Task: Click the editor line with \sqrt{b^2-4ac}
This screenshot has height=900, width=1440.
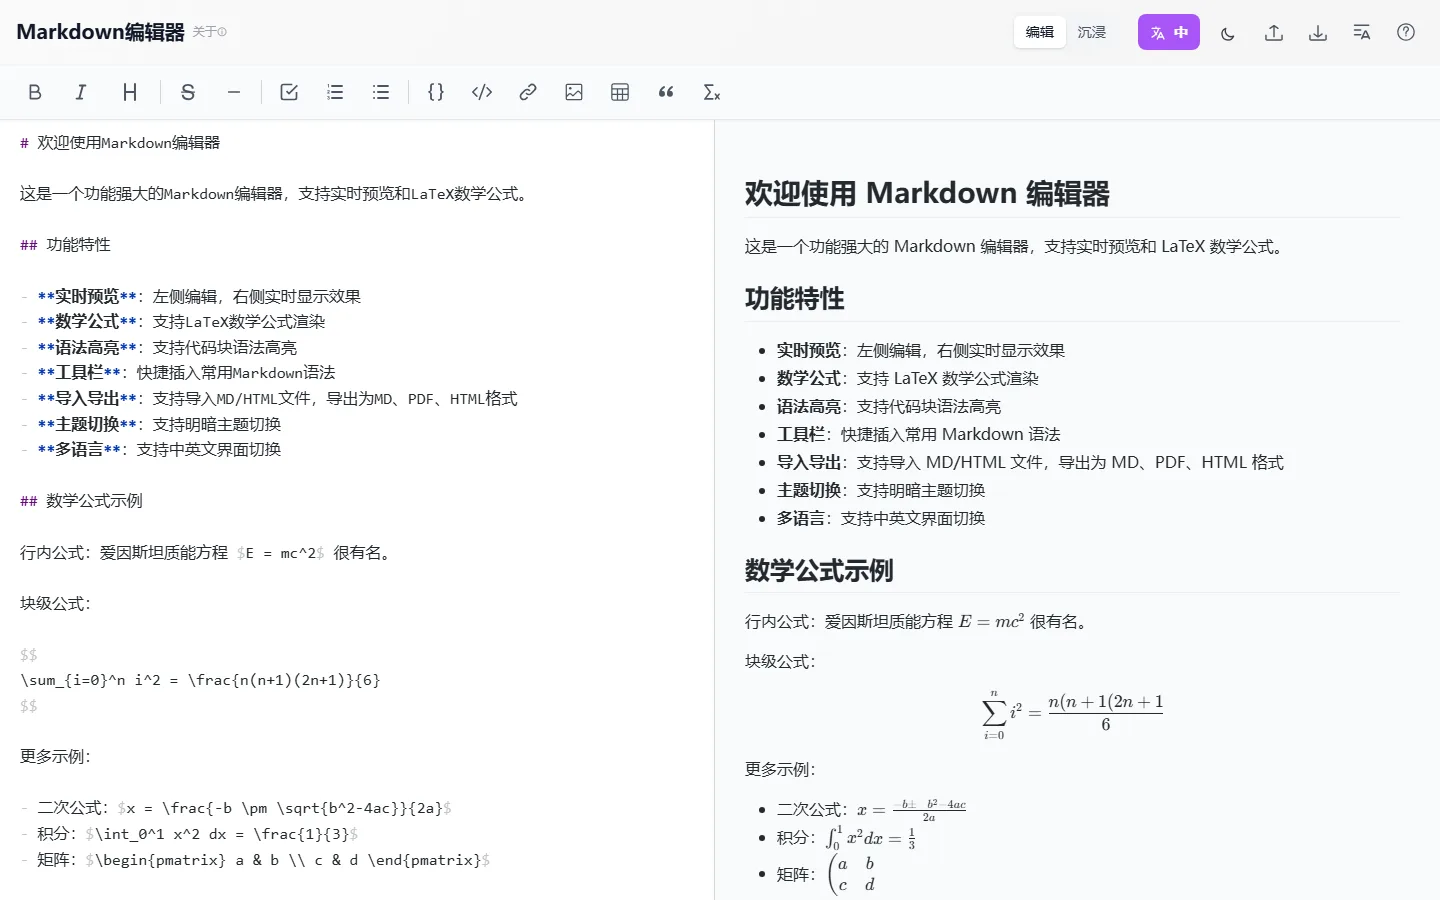Action: pos(236,808)
